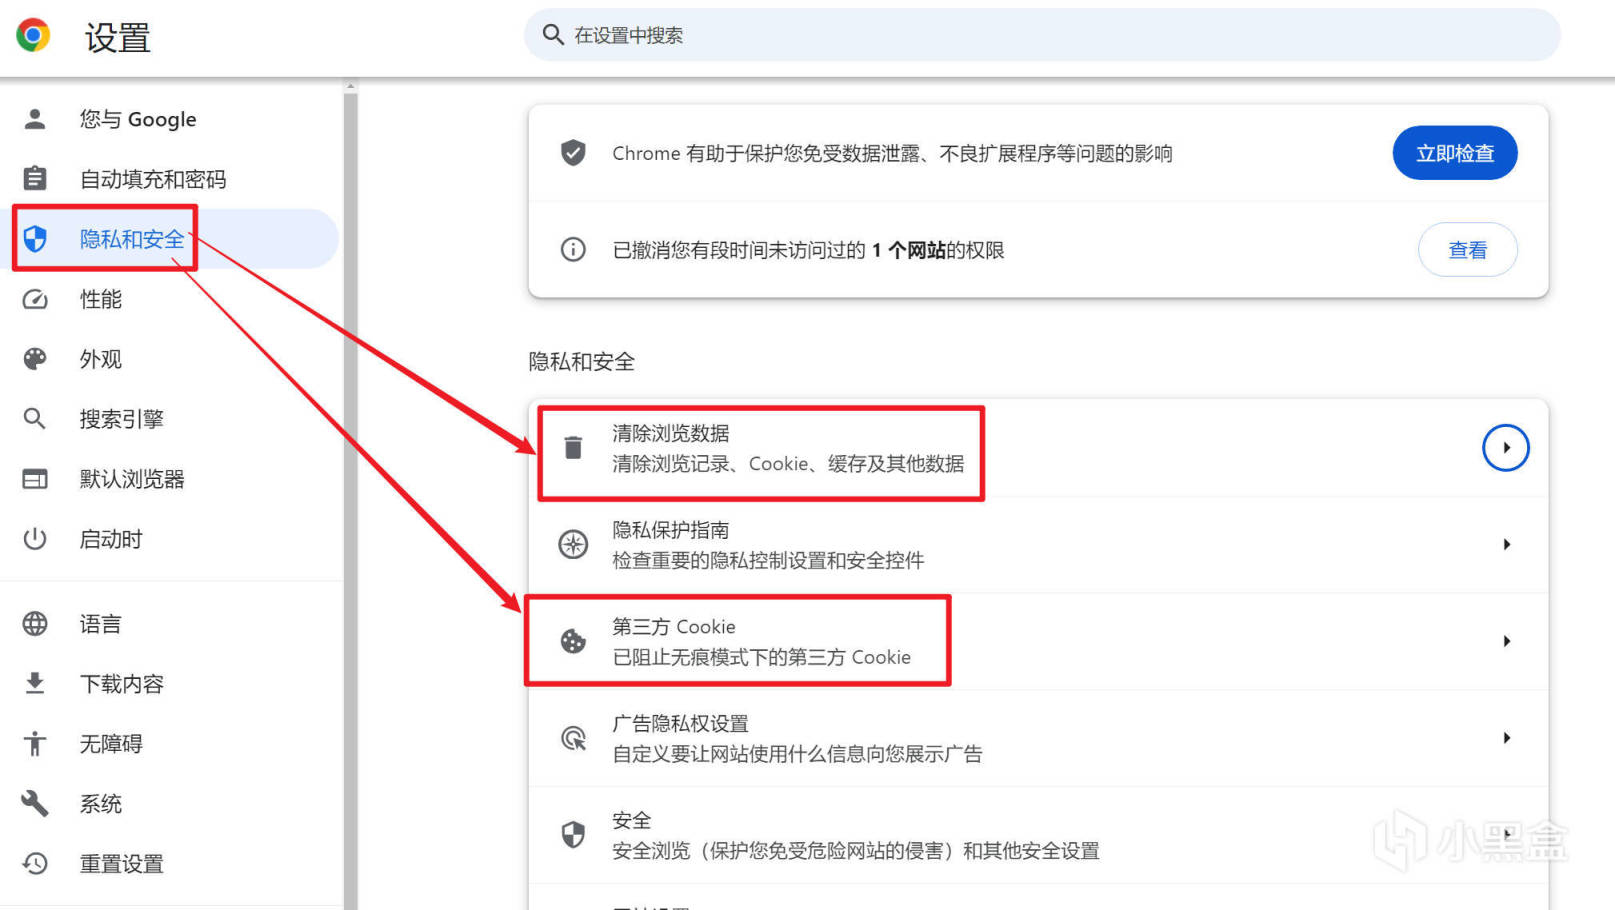Open the 无障碍 section
Viewport: 1615px width, 910px height.
click(170, 744)
